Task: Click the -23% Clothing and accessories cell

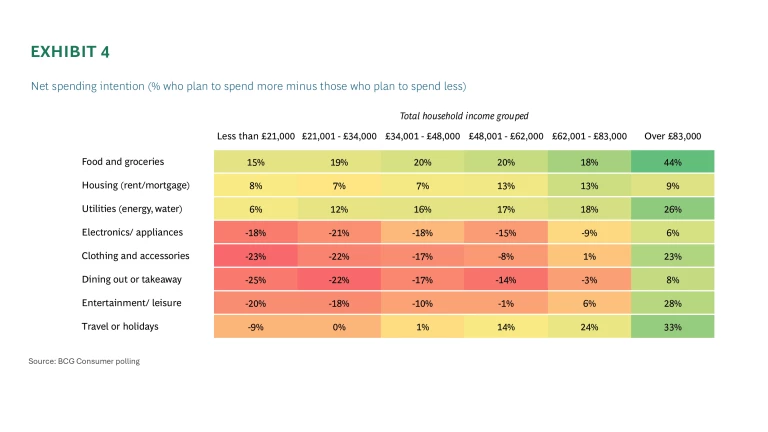Action: pos(256,255)
